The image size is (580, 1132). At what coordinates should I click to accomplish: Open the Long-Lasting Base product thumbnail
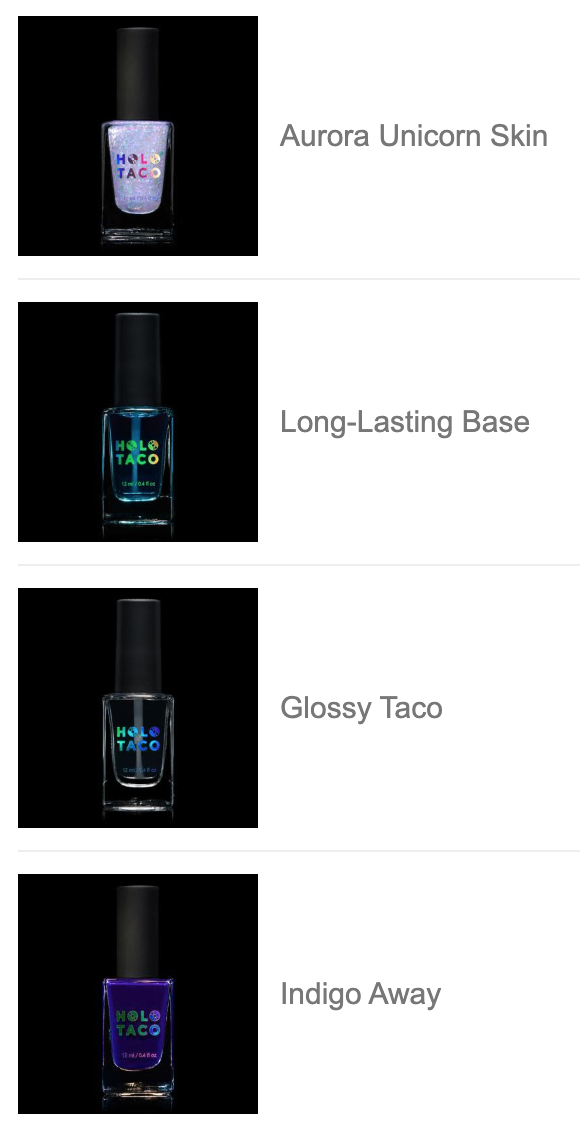click(138, 422)
